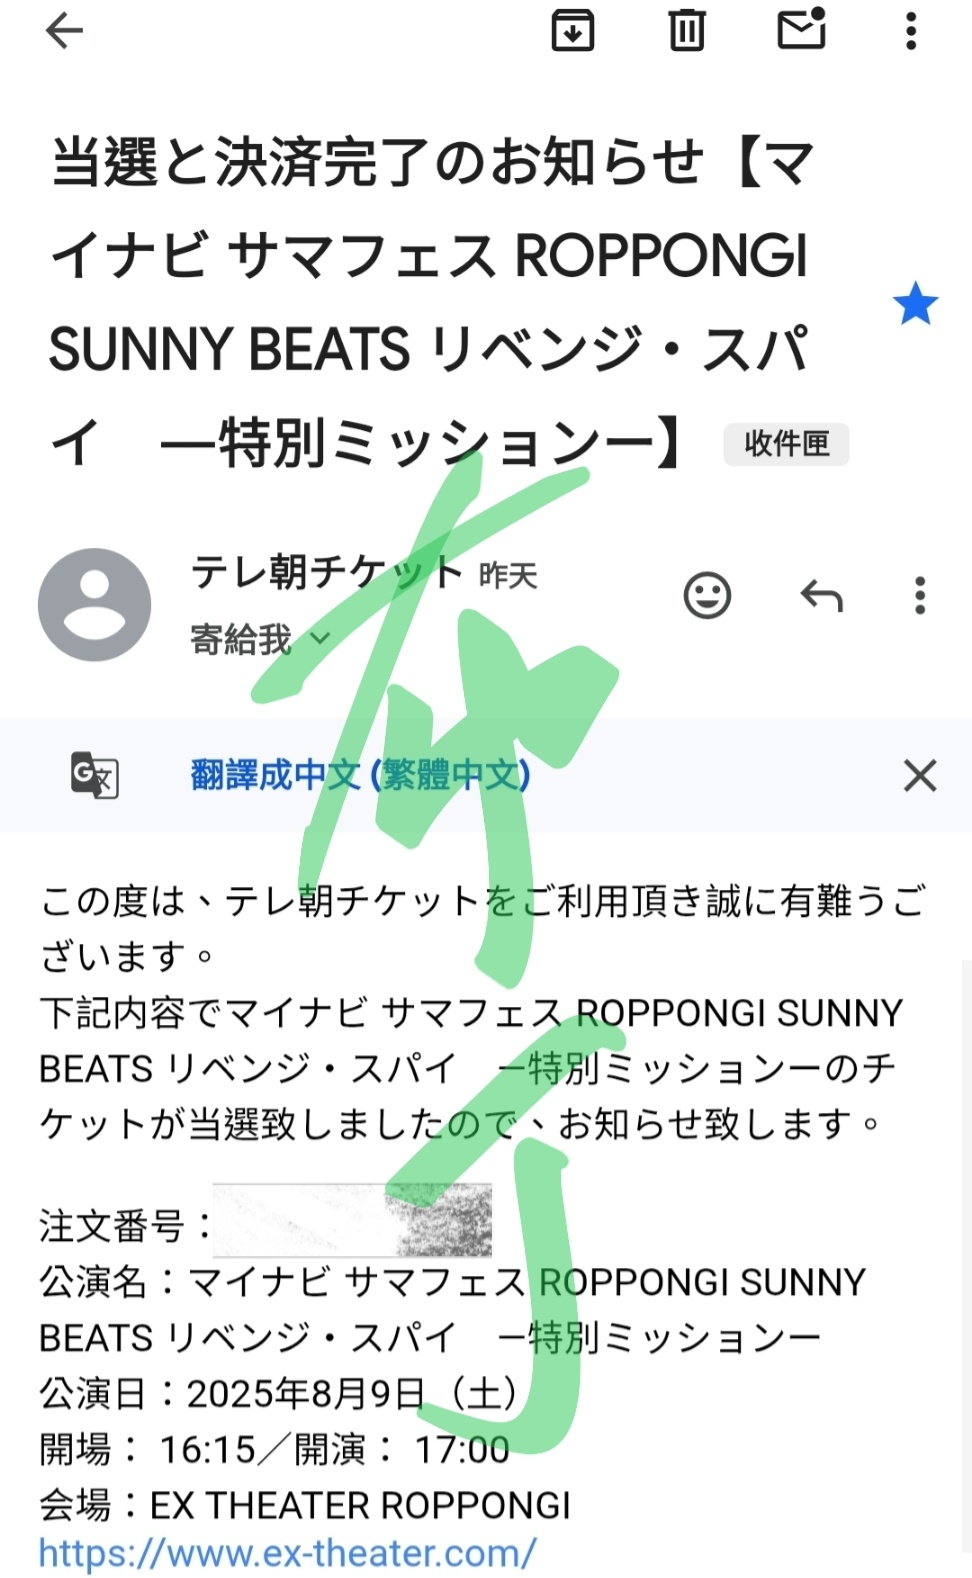Open the sender row three-dot menu
Image resolution: width=972 pixels, height=1578 pixels.
tap(920, 596)
